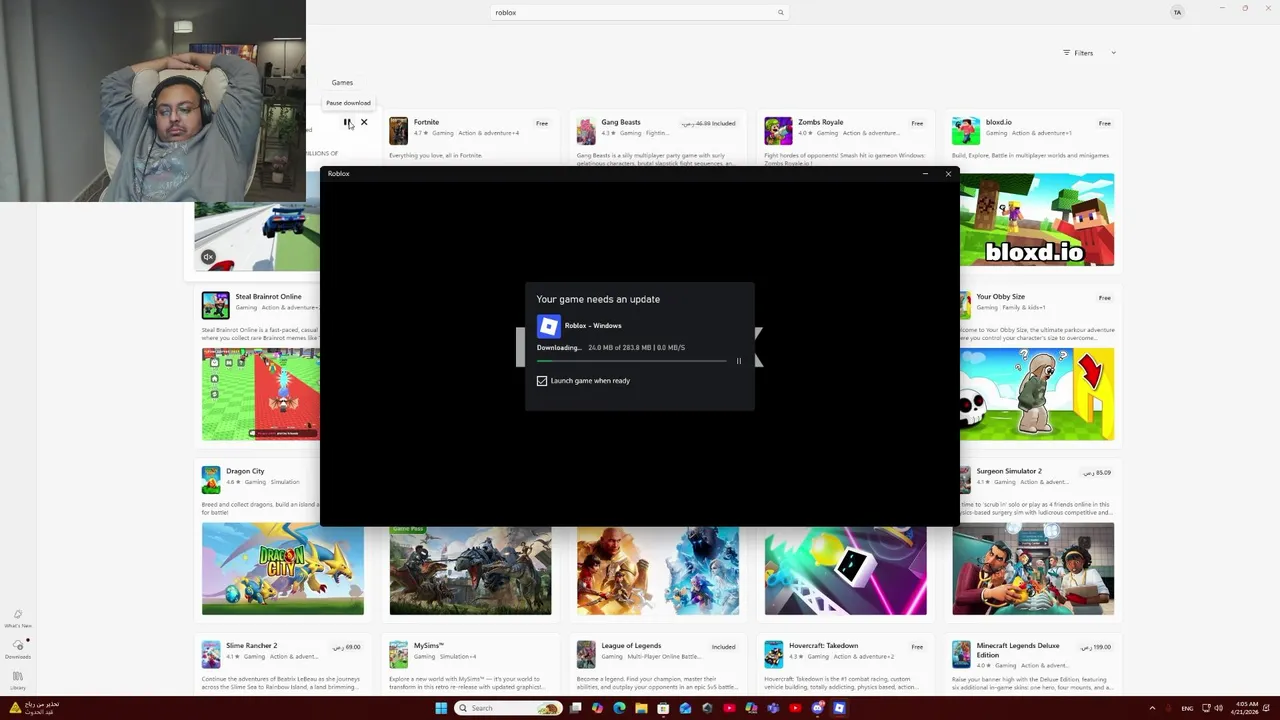Click the League of Legends Included badge
This screenshot has width=1280, height=720.
(723, 647)
